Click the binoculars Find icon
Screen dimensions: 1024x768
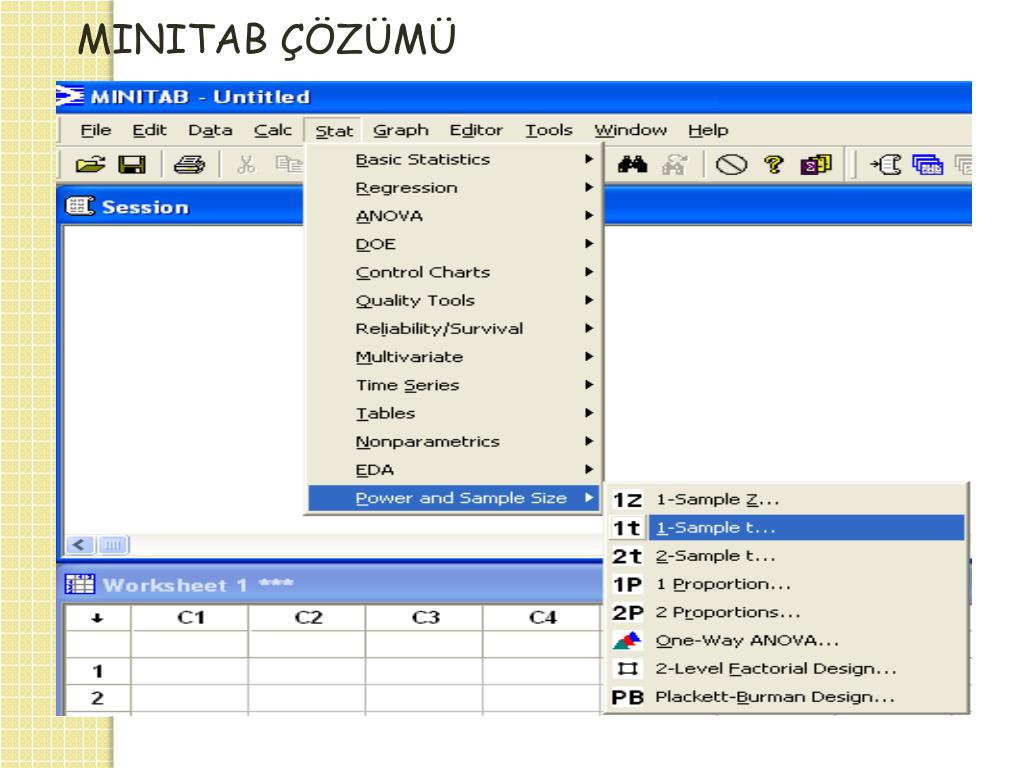(x=632, y=165)
